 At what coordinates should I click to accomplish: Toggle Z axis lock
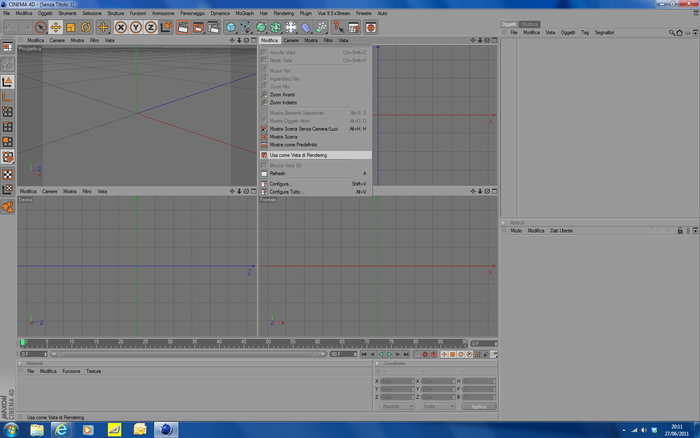click(150, 28)
